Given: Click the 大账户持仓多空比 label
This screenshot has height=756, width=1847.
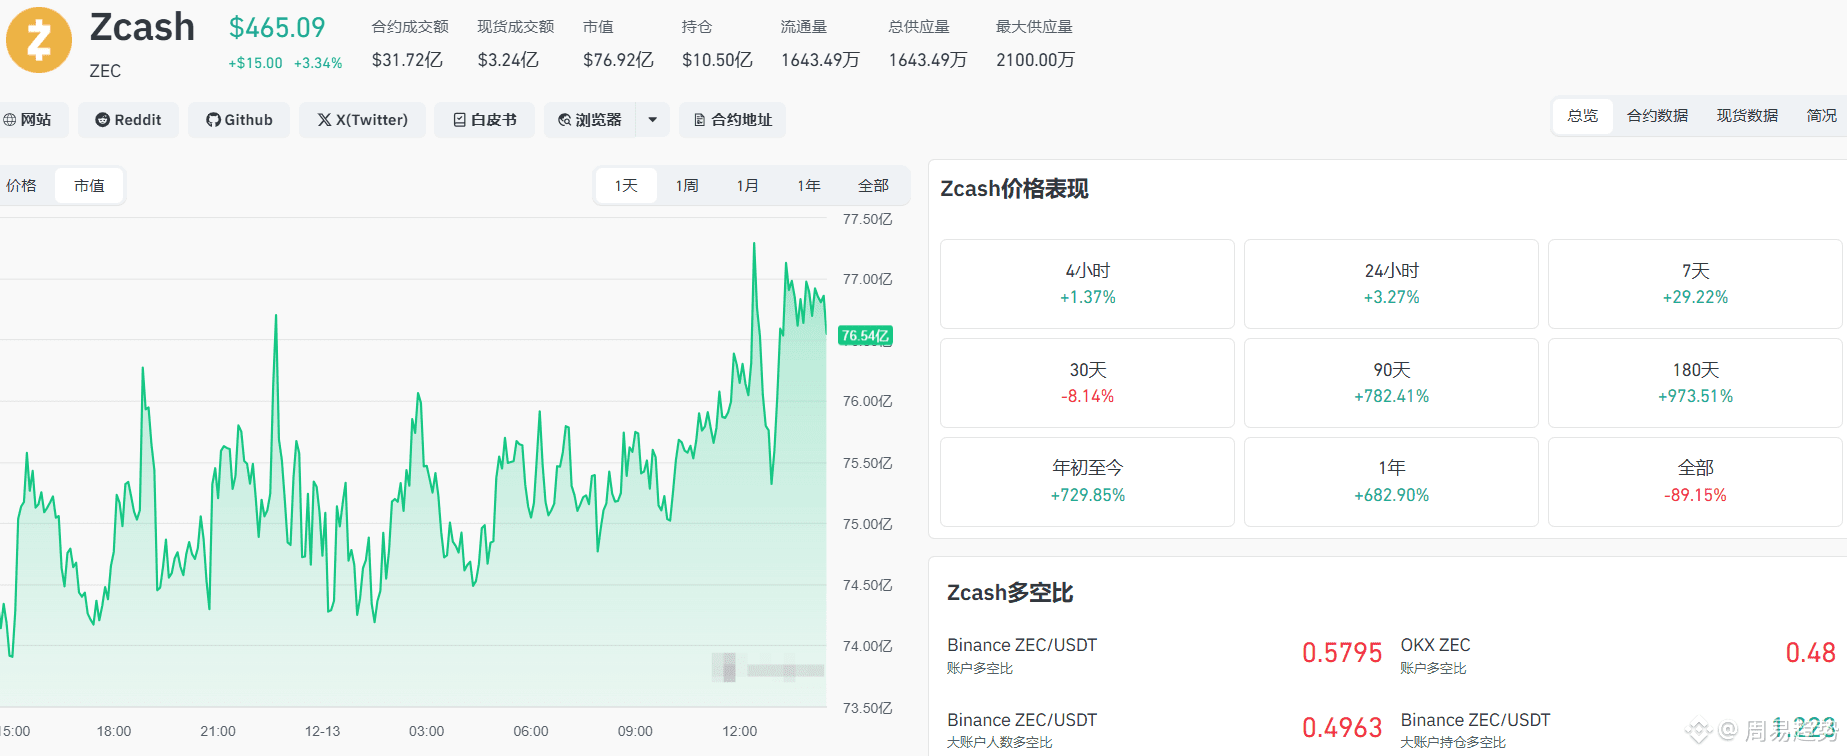Looking at the screenshot, I should pyautogui.click(x=1453, y=742).
